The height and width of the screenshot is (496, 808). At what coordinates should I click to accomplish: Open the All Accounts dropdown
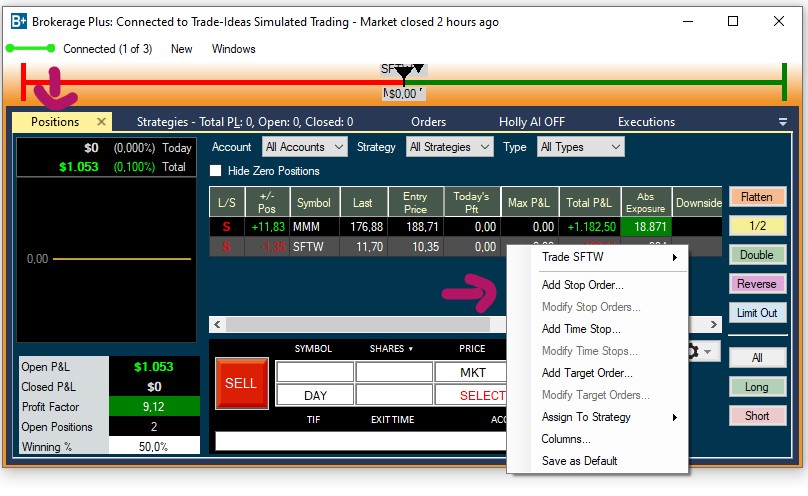(x=305, y=147)
